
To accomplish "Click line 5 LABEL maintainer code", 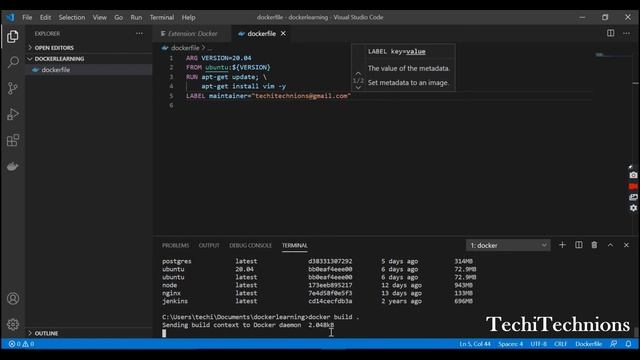I will (268, 96).
